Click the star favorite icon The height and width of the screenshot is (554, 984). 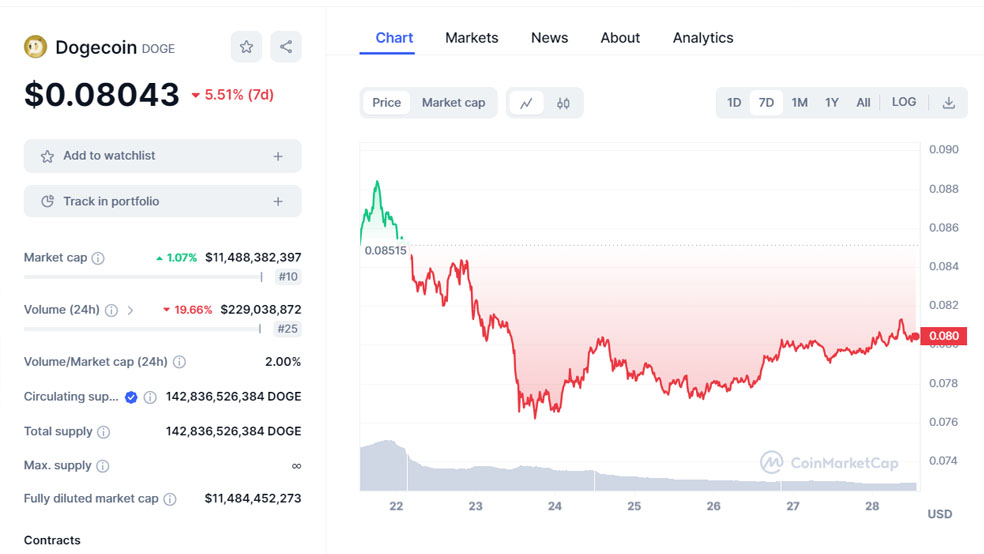point(246,47)
